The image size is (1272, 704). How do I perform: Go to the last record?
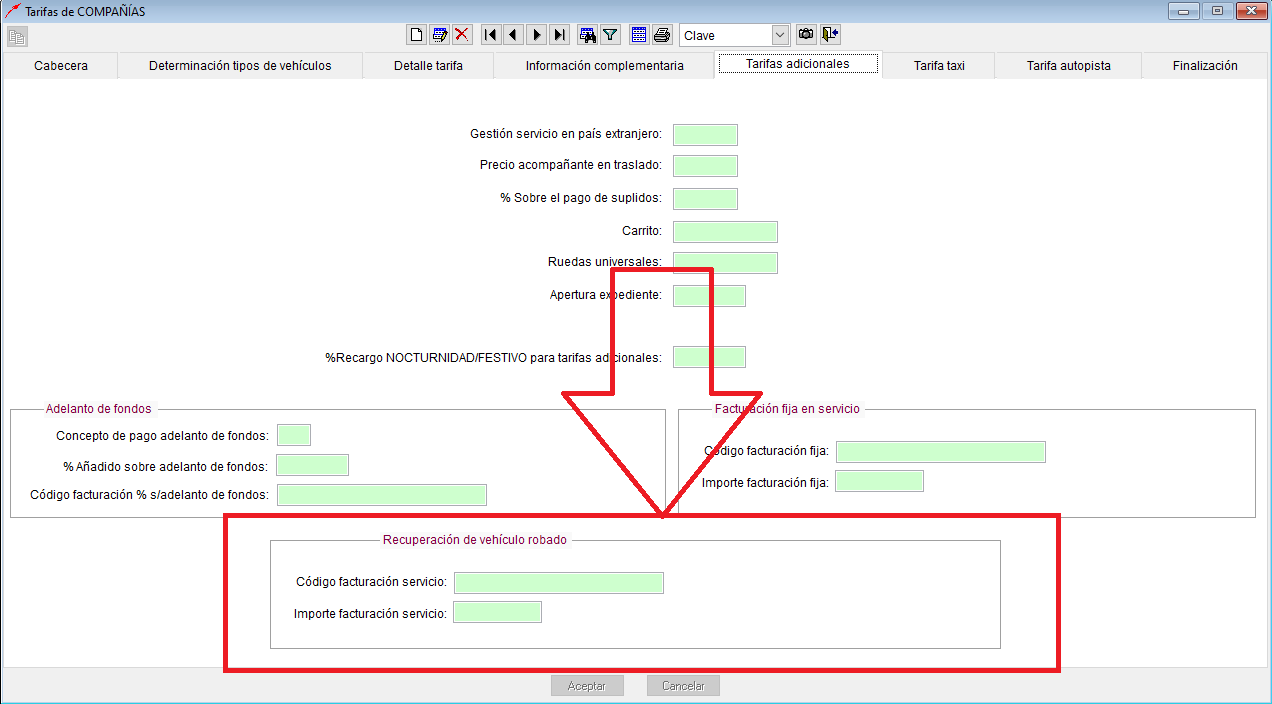(559, 35)
